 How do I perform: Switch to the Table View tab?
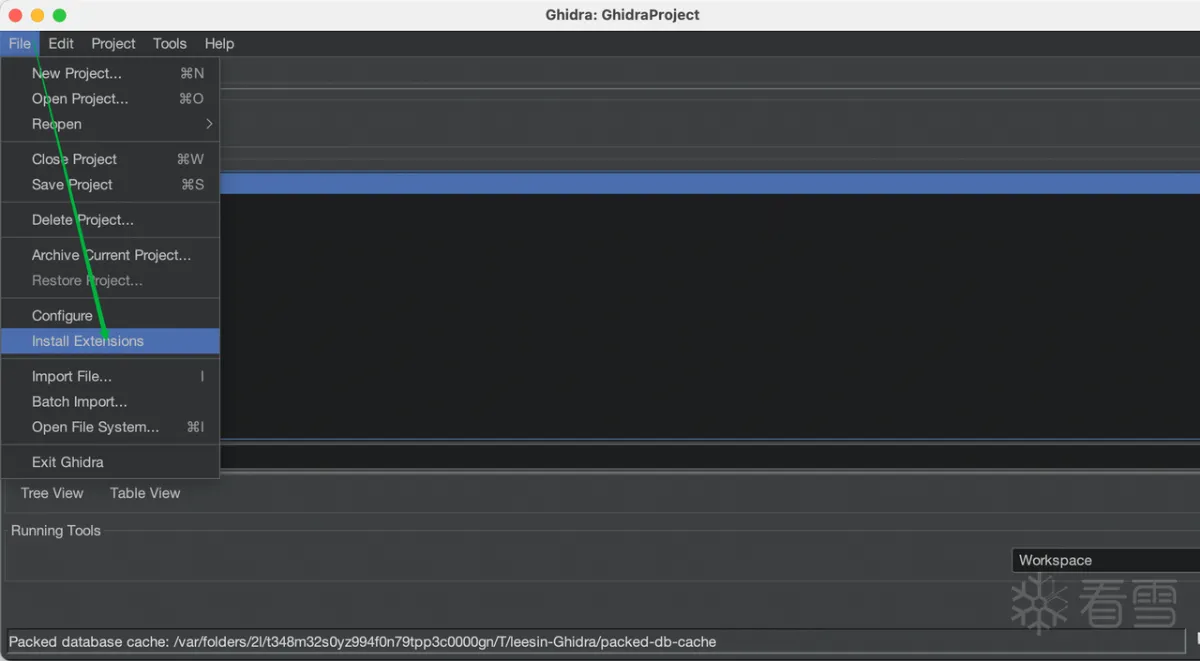[x=145, y=493]
